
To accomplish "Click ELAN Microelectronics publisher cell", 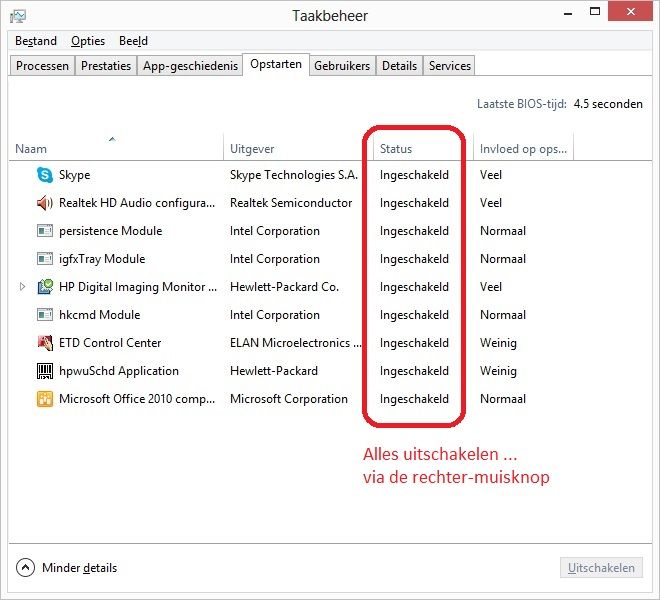I will (295, 343).
